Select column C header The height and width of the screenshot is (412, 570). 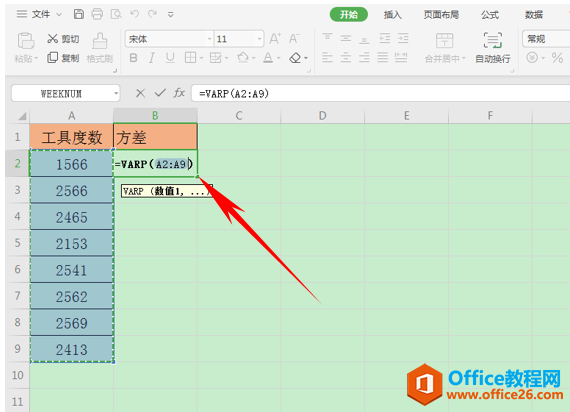pos(239,116)
